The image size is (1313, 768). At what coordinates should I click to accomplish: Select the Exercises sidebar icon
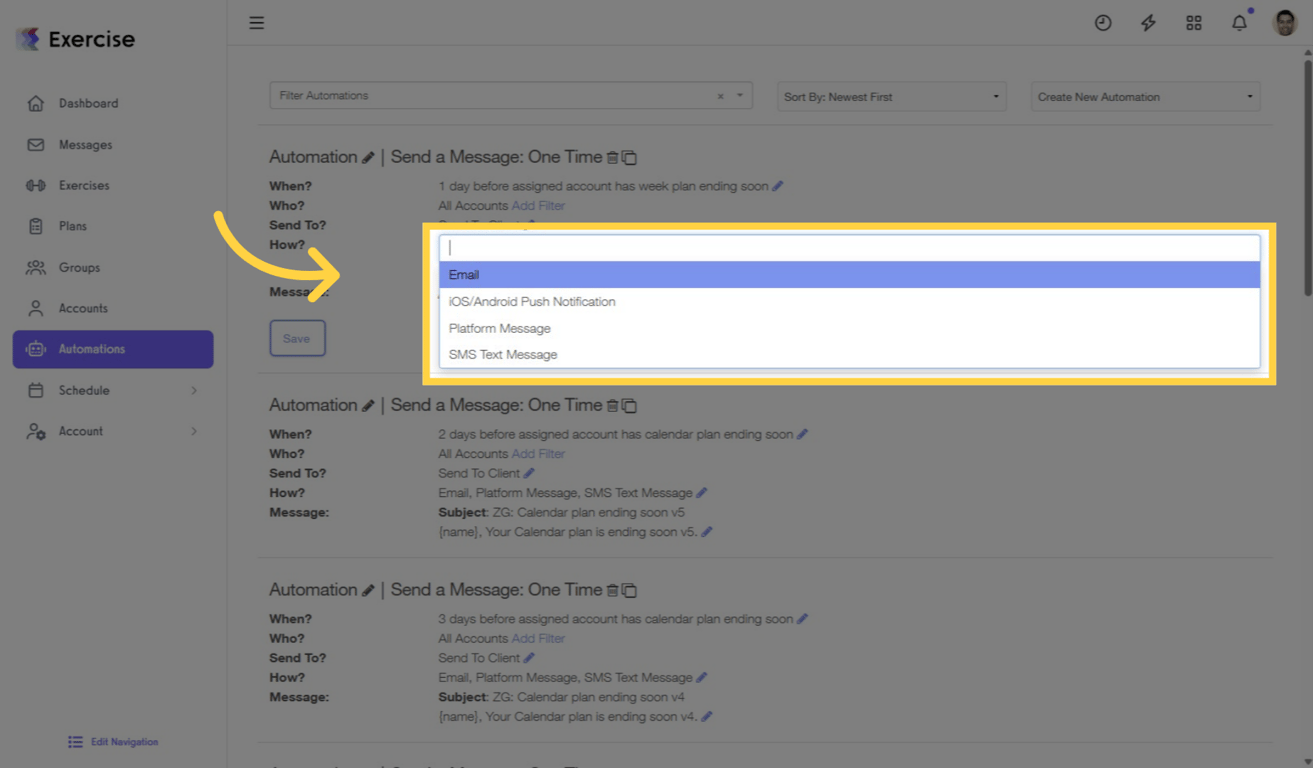coord(85,185)
